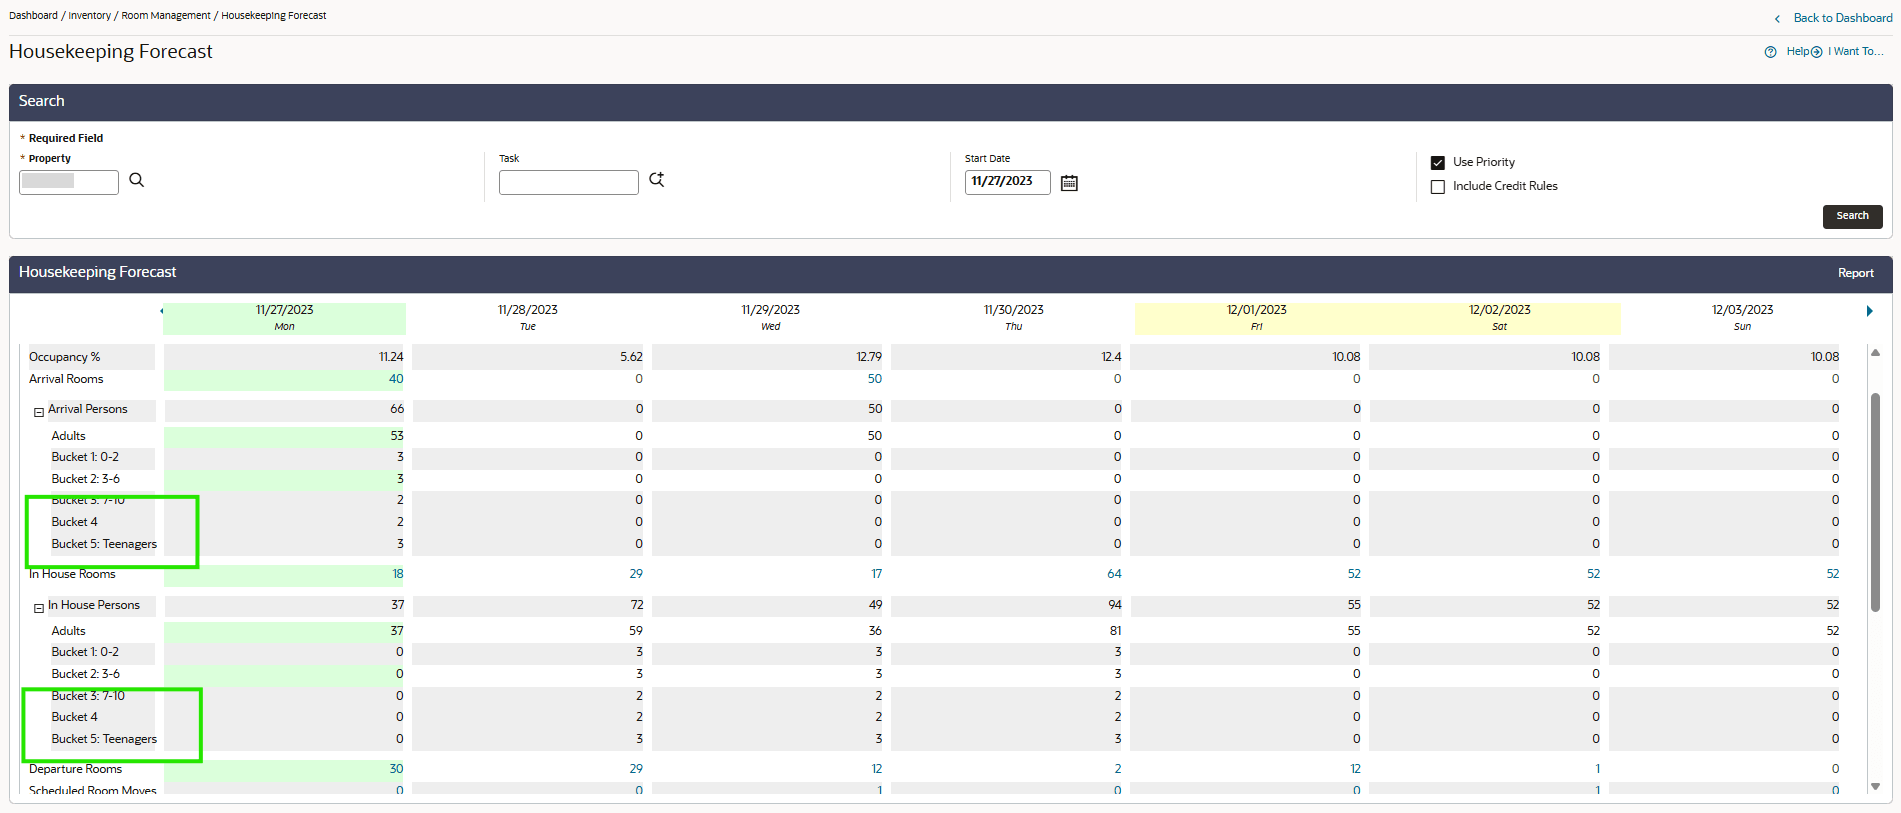
Task: Click the Occupancy % row label
Action: (65, 357)
